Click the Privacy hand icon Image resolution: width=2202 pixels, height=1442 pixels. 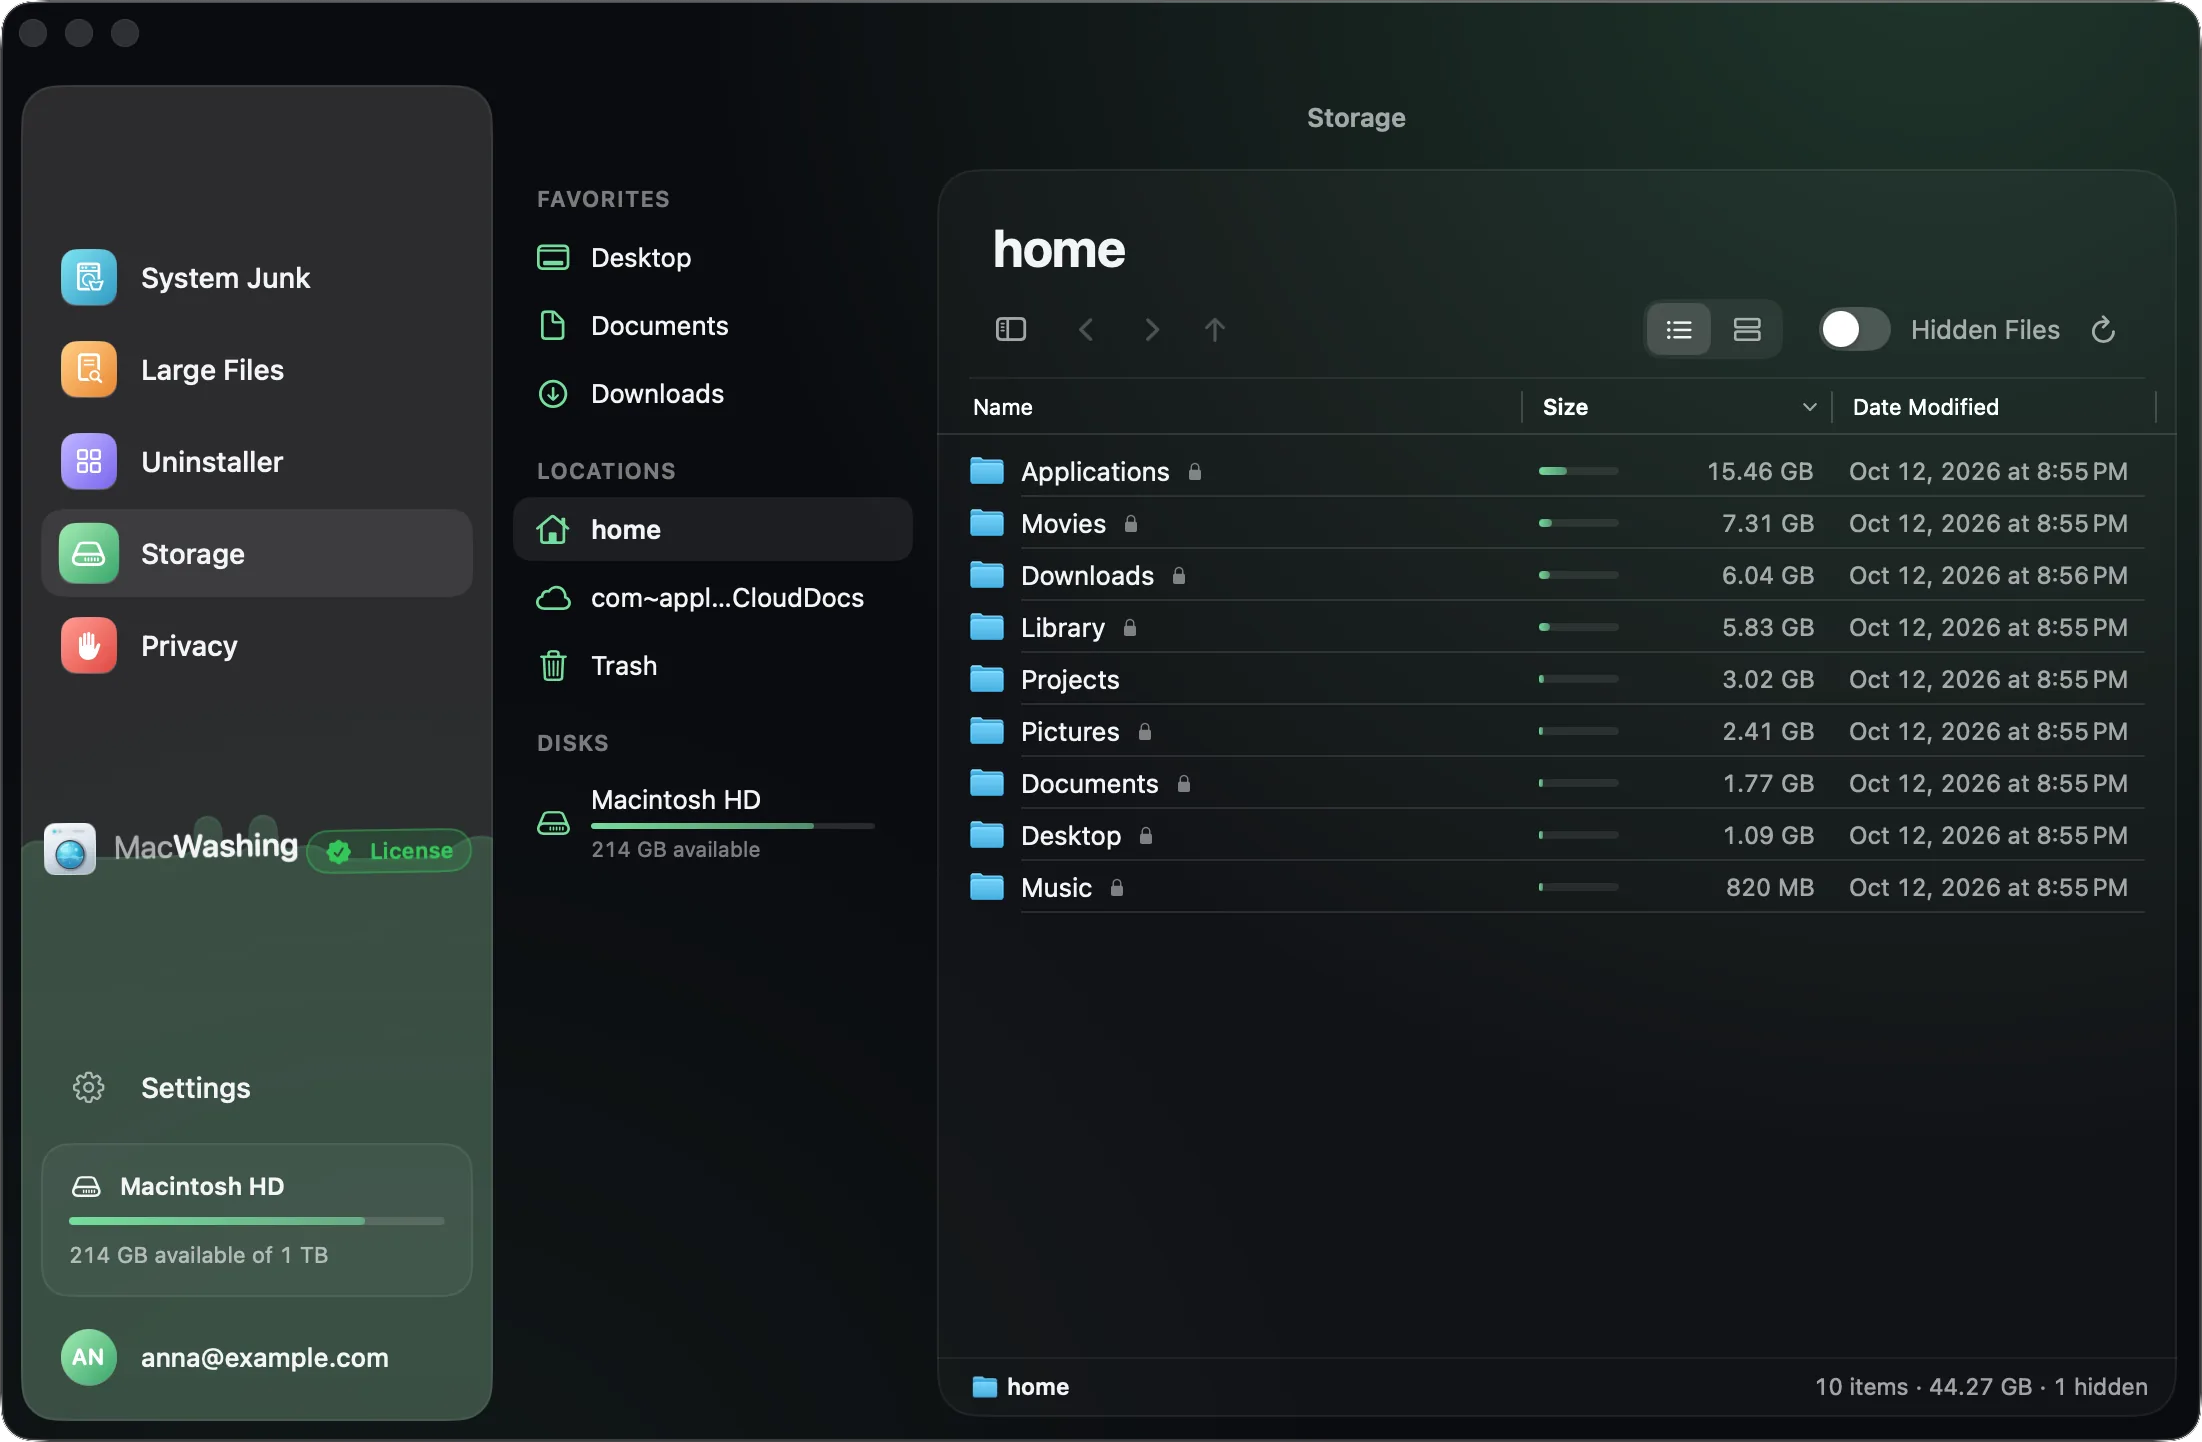point(89,645)
